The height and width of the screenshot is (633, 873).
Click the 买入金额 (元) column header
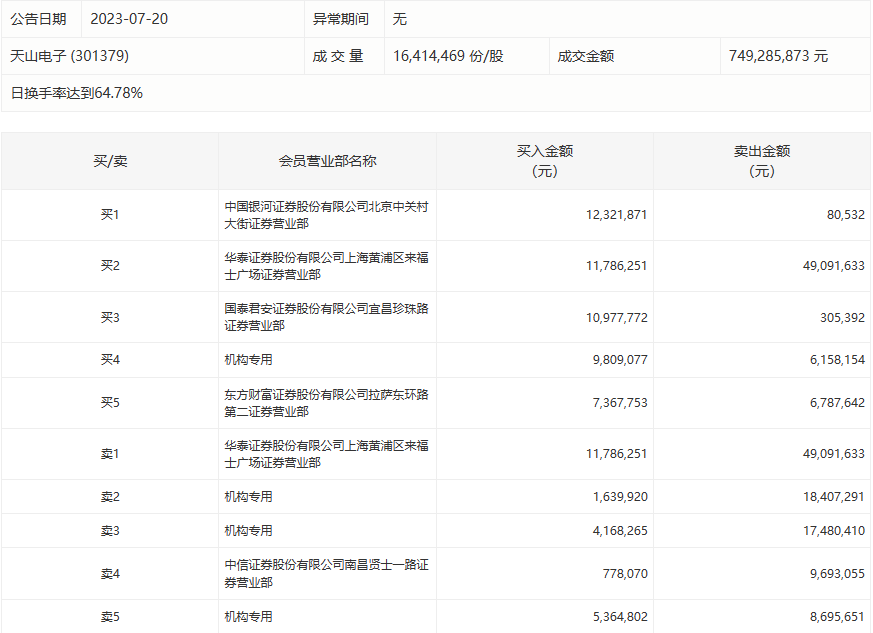tap(545, 161)
